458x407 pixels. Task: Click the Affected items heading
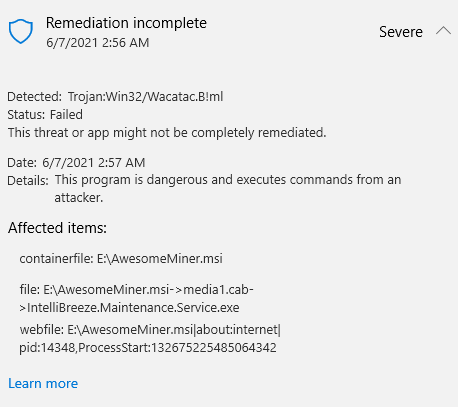coord(57,228)
